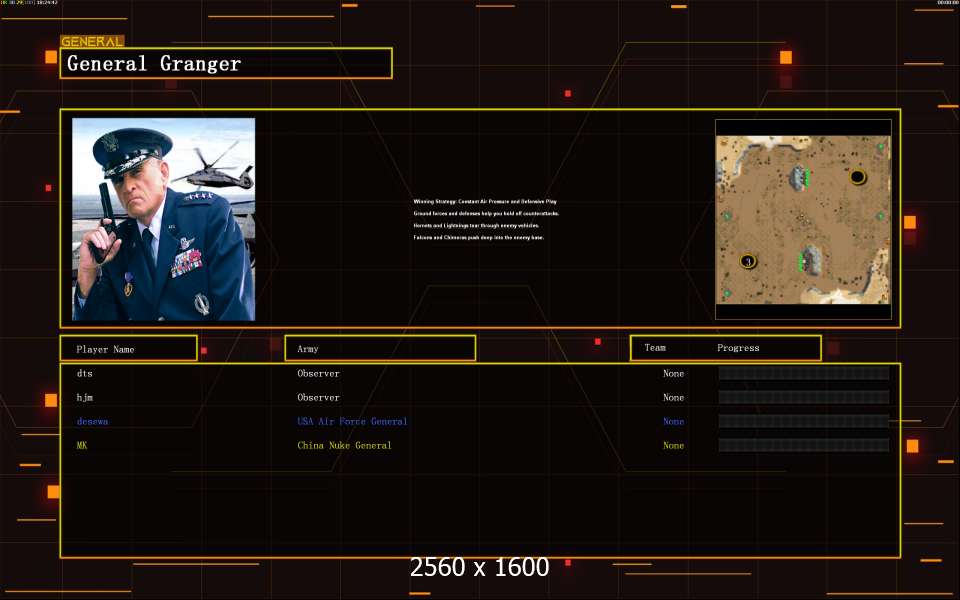Click the empty black start position marker on minimap
The height and width of the screenshot is (600, 960).
click(x=857, y=177)
